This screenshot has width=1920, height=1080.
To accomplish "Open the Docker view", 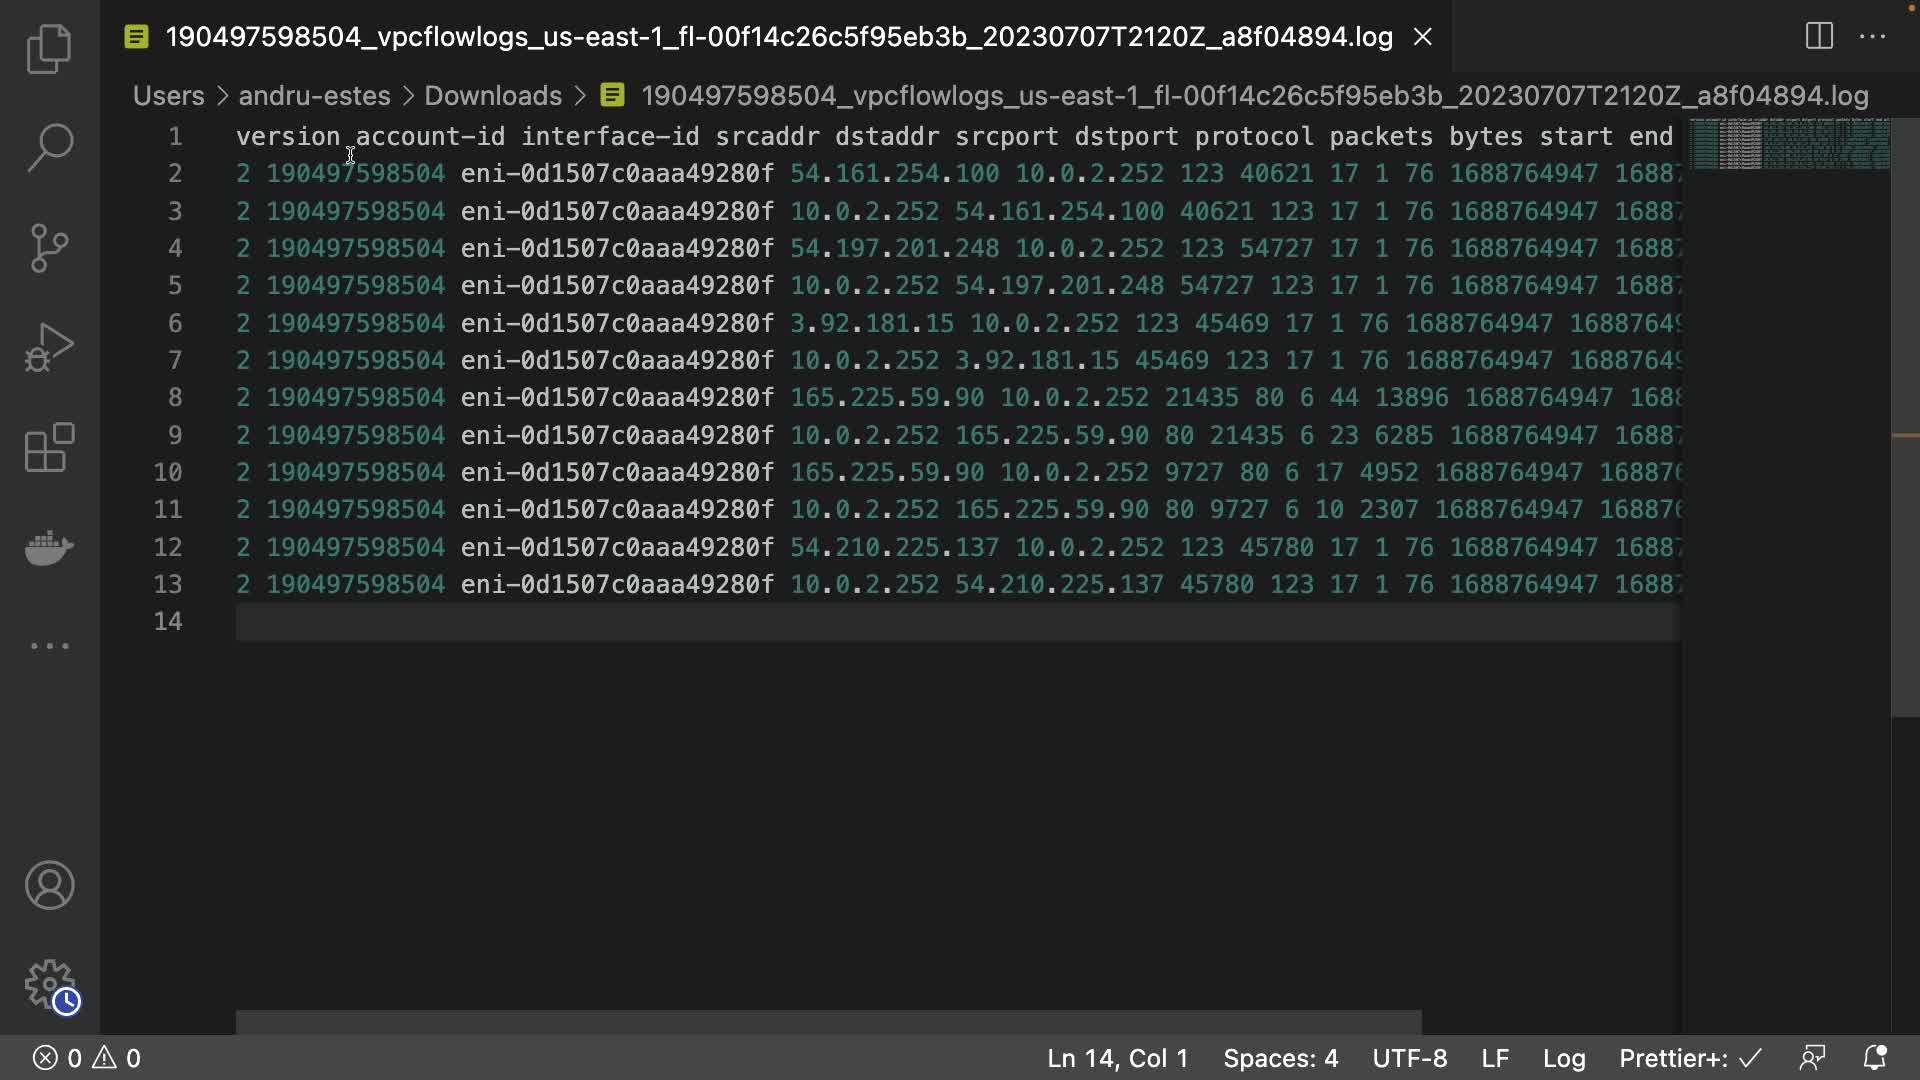I will (x=49, y=547).
